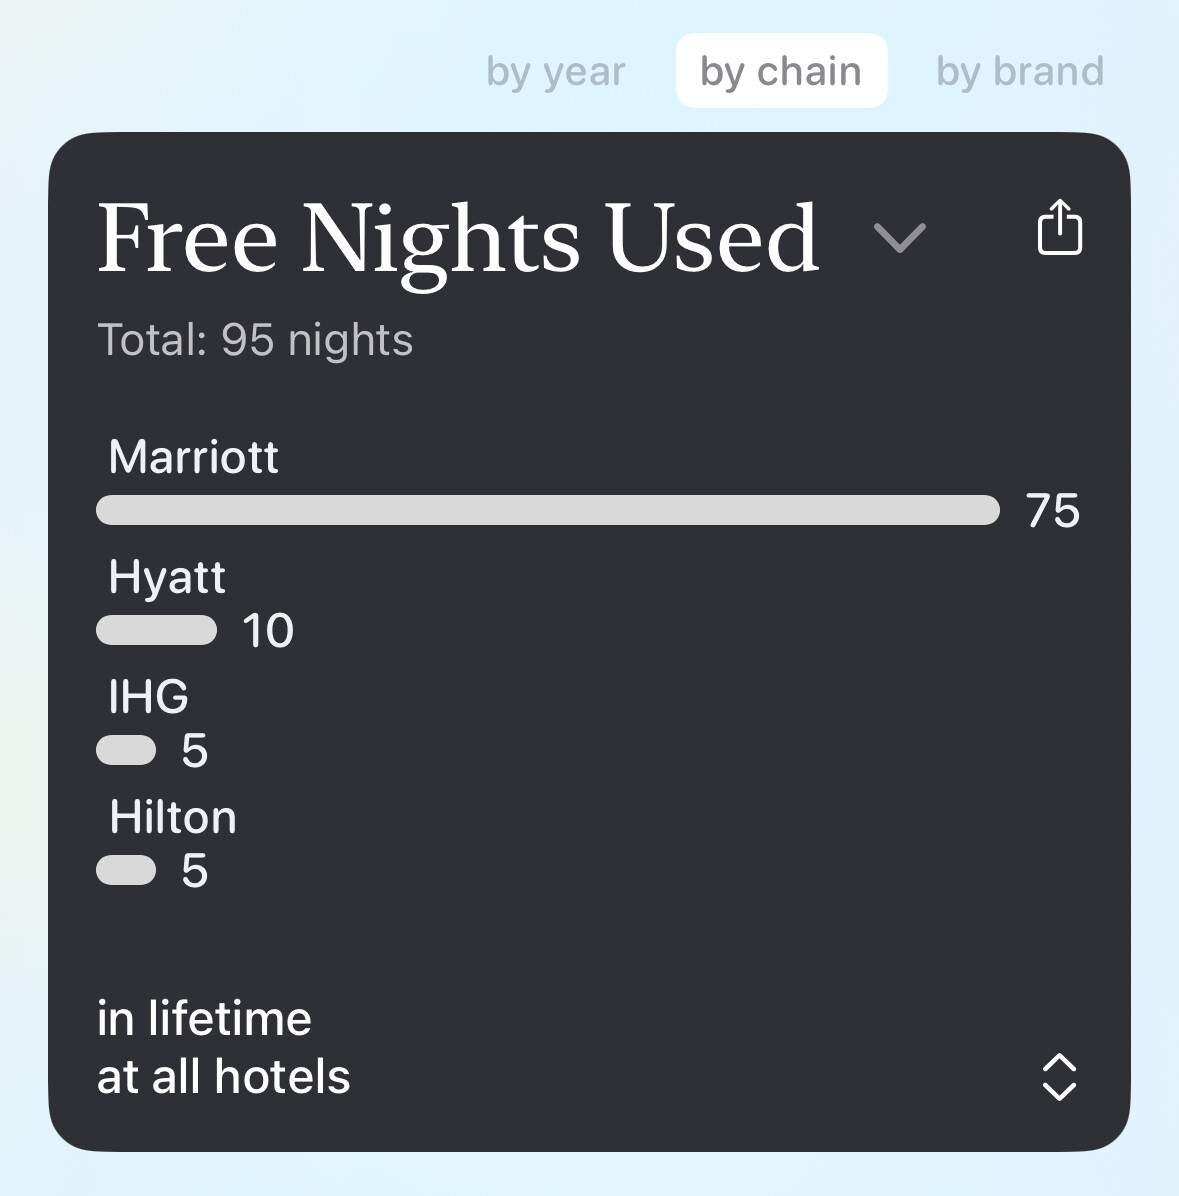The image size is (1179, 1196).
Task: Select the Hyatt bar
Action: tap(156, 630)
